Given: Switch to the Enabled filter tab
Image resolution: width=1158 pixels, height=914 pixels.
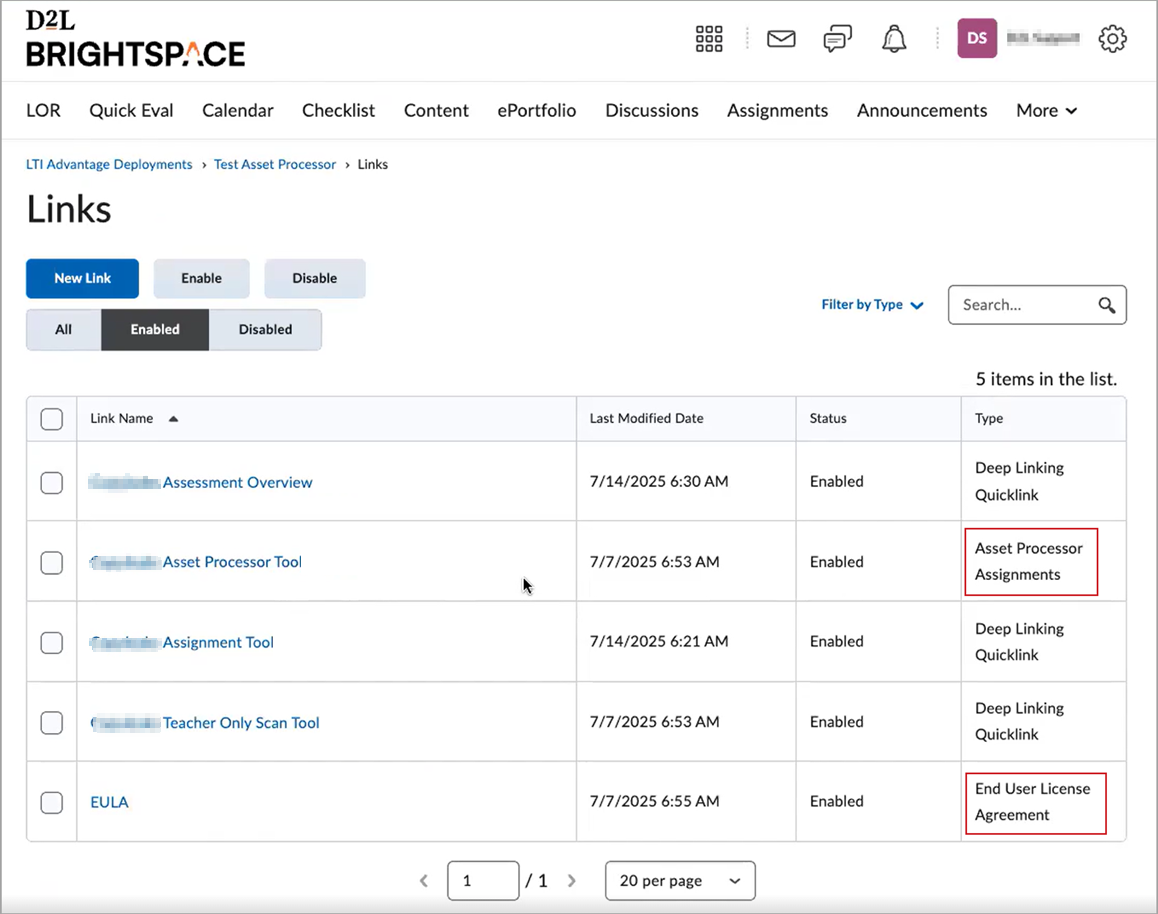Looking at the screenshot, I should 155,329.
